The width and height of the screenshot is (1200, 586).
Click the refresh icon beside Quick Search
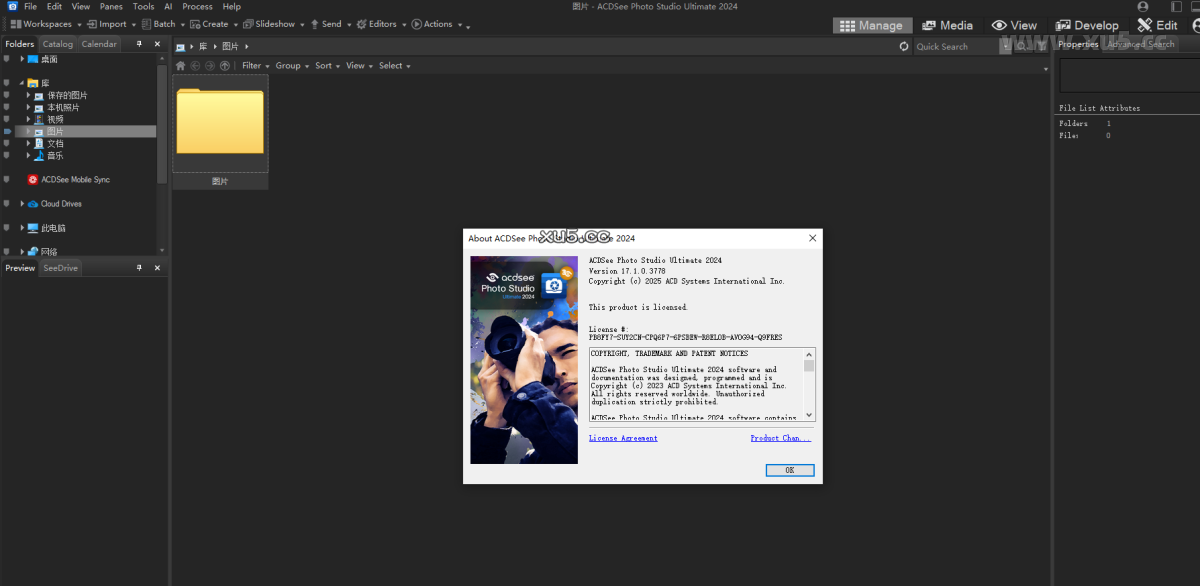[904, 46]
